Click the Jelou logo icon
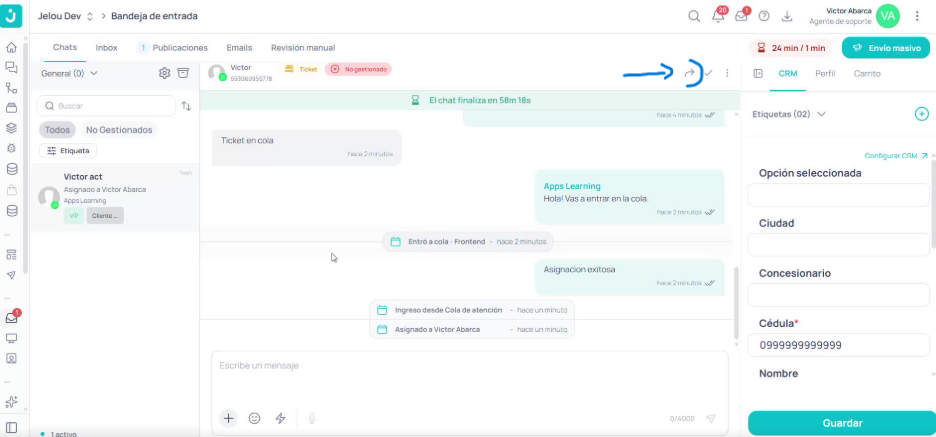 (x=11, y=16)
